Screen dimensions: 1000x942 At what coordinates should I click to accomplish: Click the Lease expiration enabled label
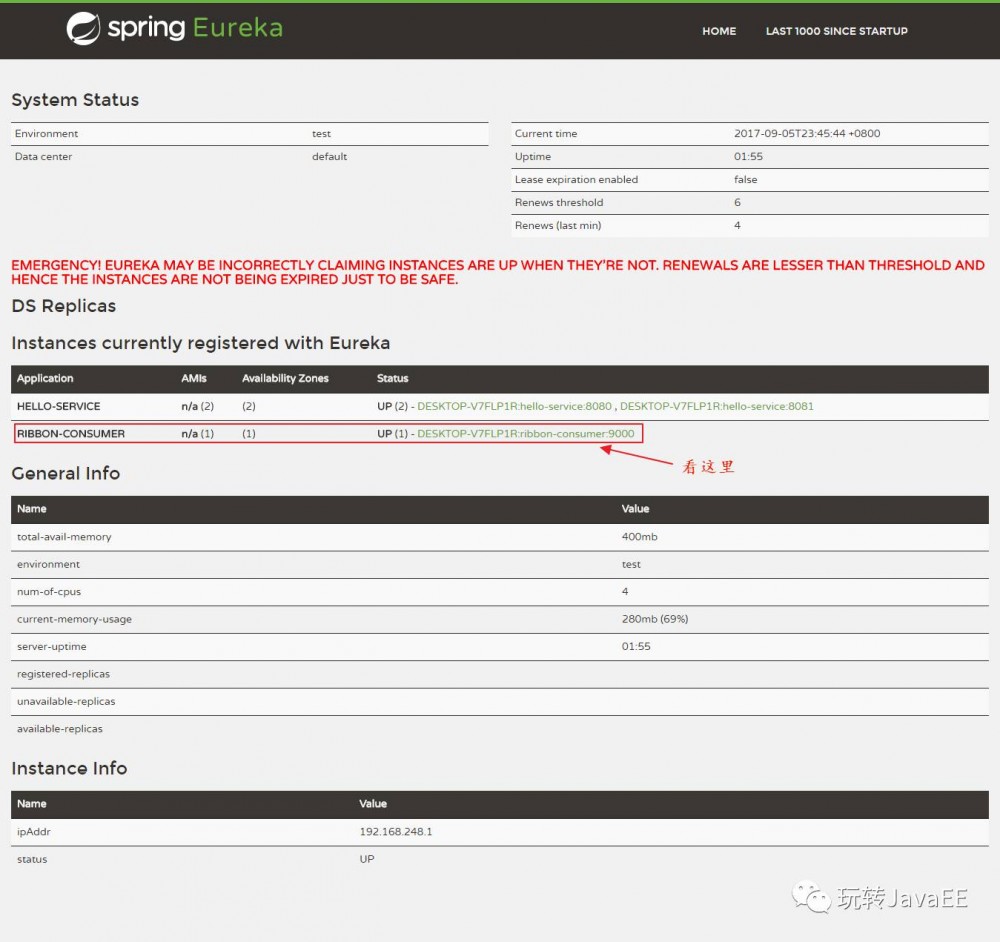point(576,179)
